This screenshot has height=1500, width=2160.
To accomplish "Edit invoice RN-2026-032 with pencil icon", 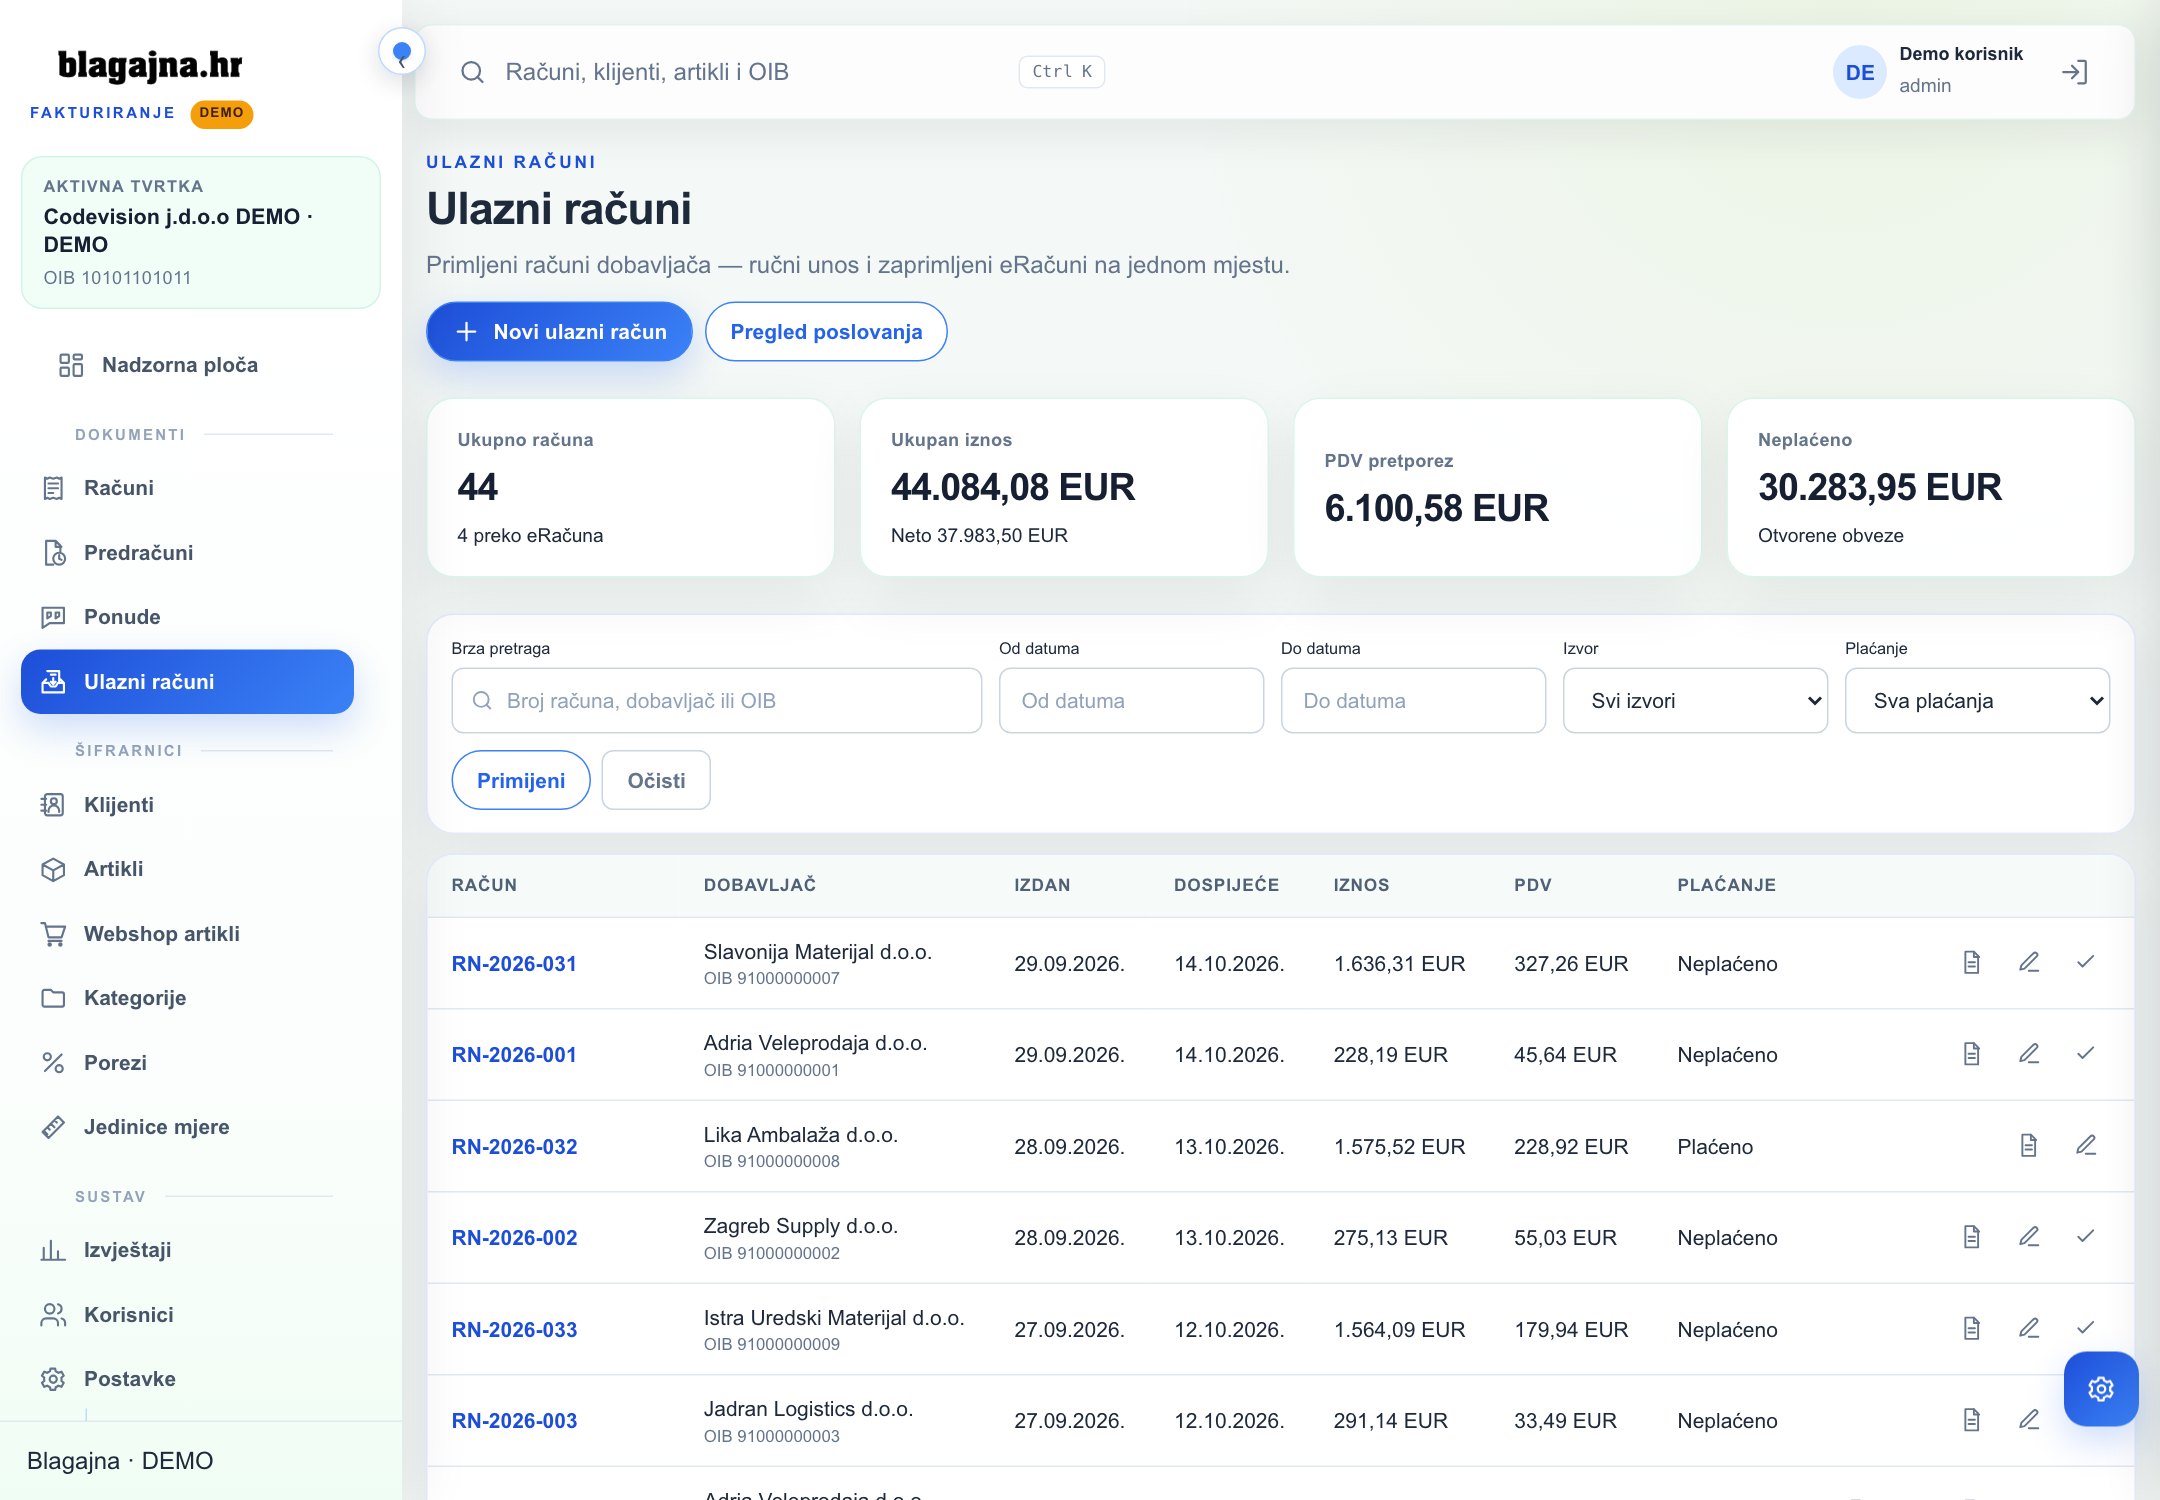I will [2086, 1146].
